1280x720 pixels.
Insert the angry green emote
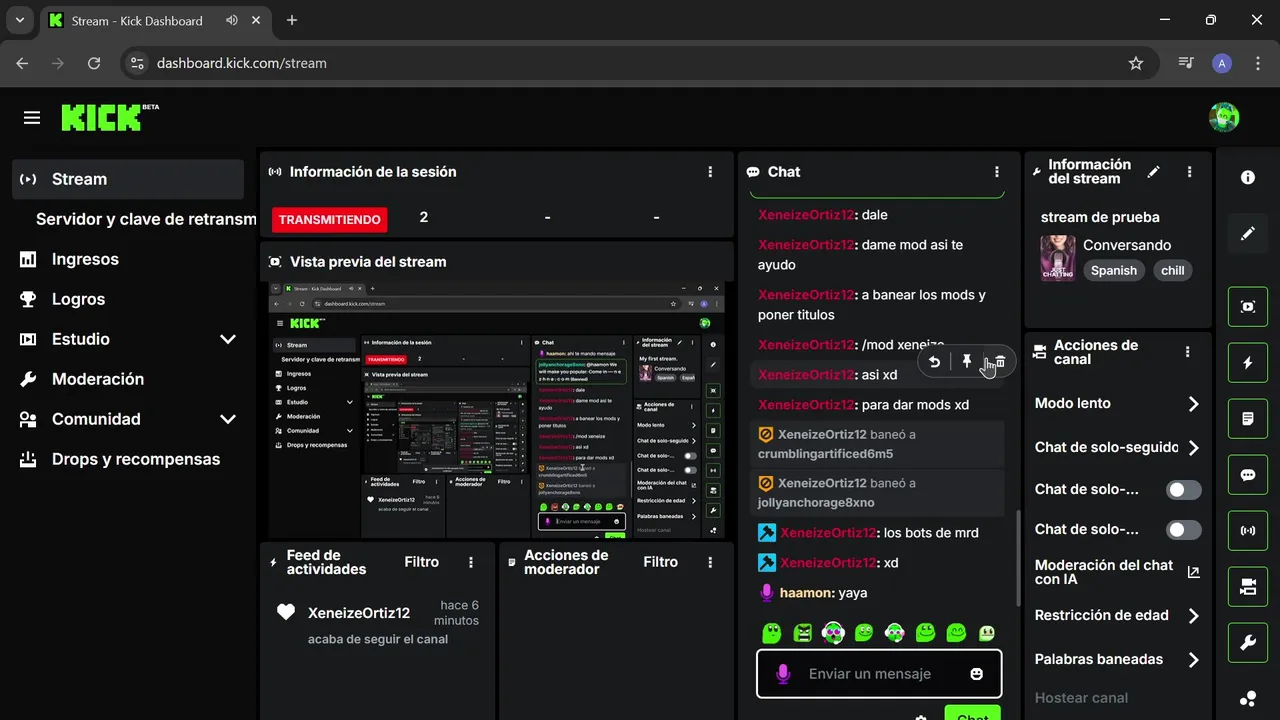click(803, 632)
